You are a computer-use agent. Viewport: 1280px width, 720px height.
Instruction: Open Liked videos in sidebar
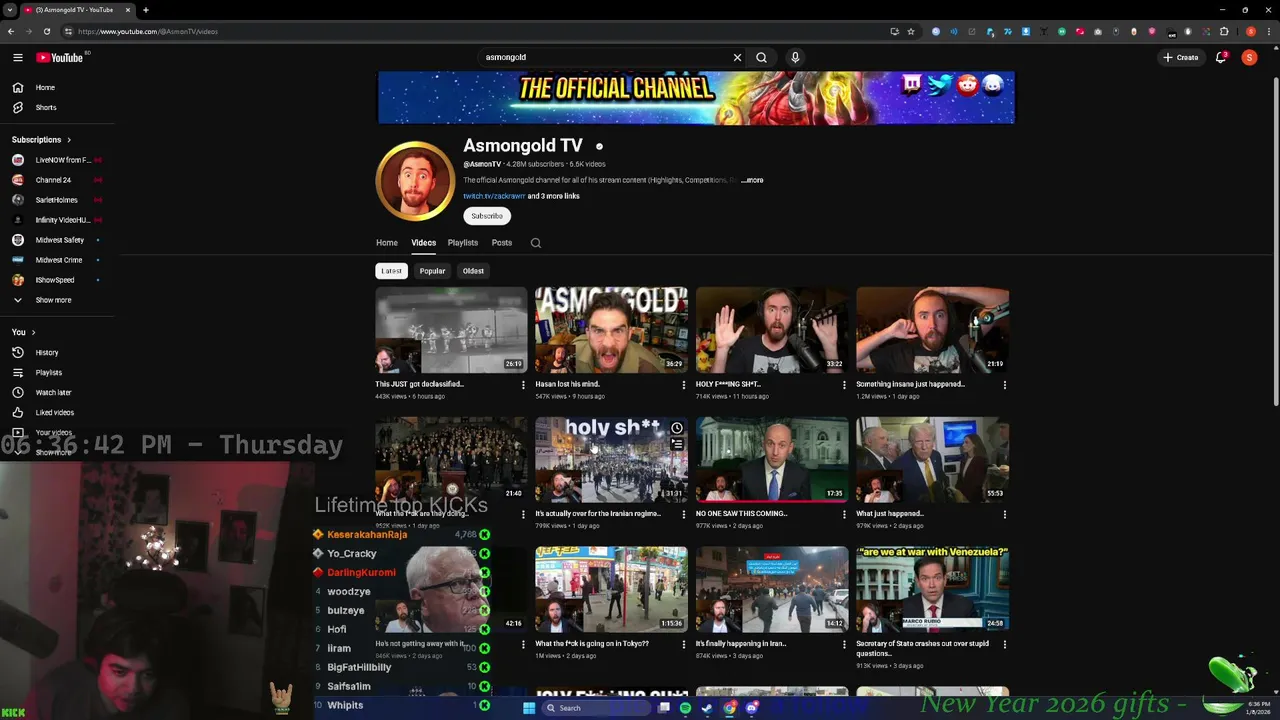click(x=57, y=412)
